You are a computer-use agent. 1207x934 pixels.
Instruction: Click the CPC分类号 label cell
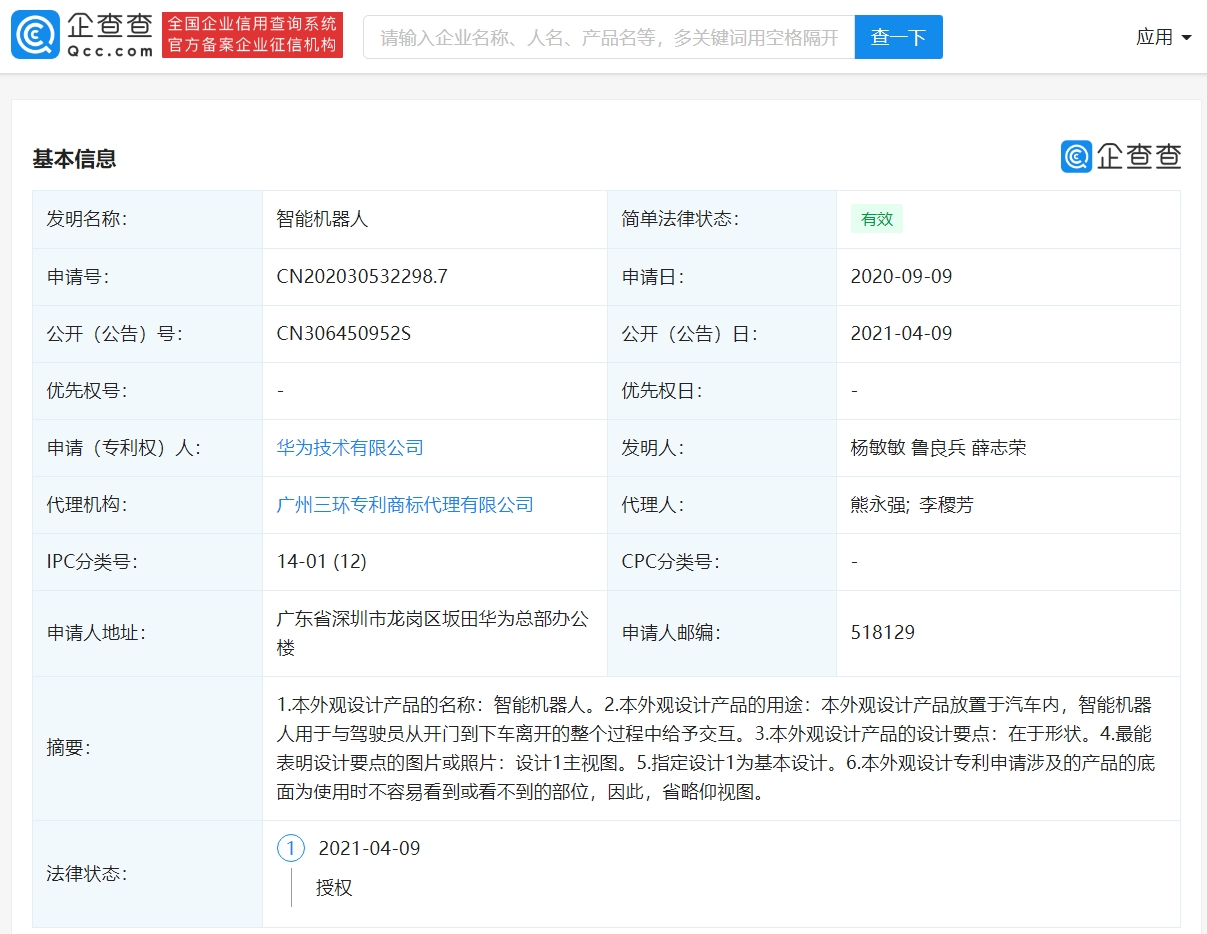pyautogui.click(x=722, y=562)
